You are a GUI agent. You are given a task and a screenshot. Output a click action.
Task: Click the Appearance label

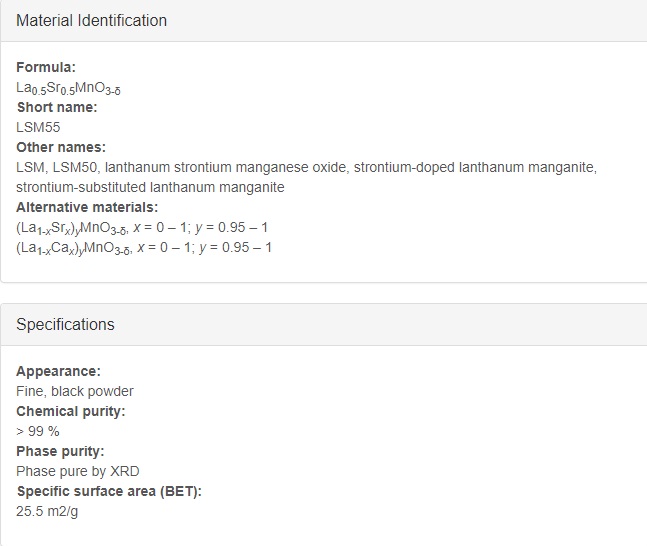58,371
